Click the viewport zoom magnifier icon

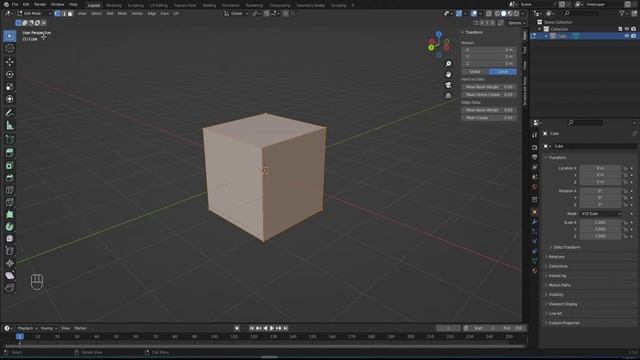click(x=448, y=64)
